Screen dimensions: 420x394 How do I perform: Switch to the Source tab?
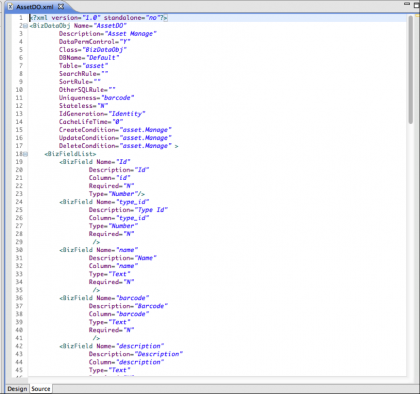tap(41, 389)
